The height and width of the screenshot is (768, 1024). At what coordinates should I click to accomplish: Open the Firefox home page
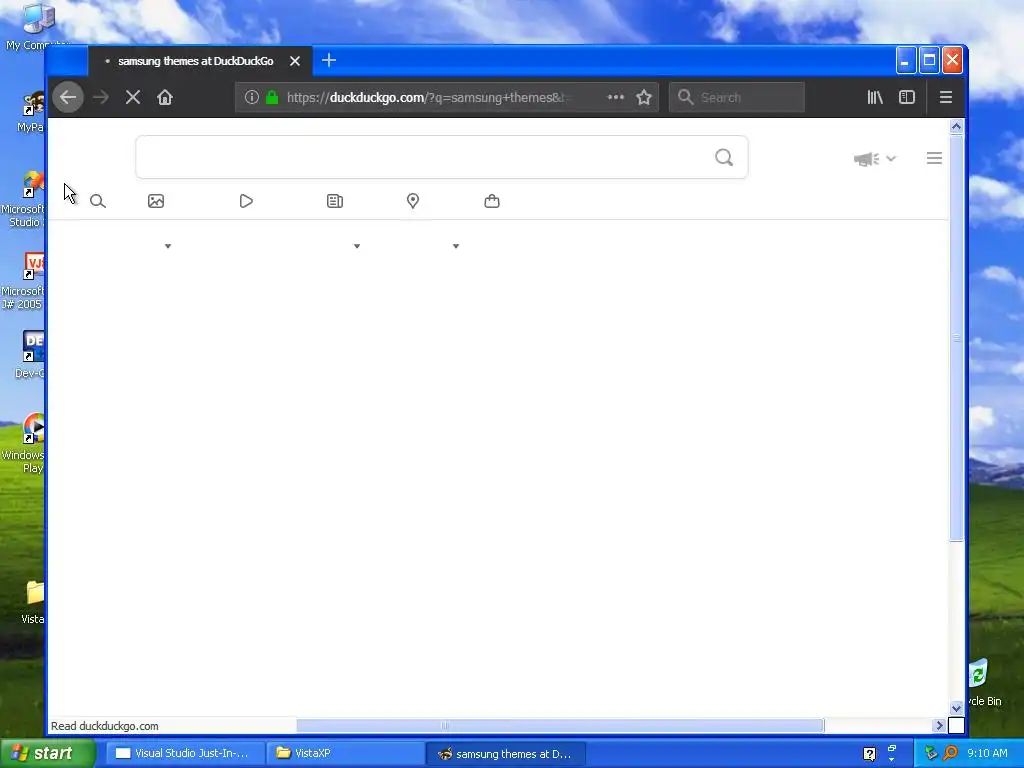pyautogui.click(x=165, y=97)
